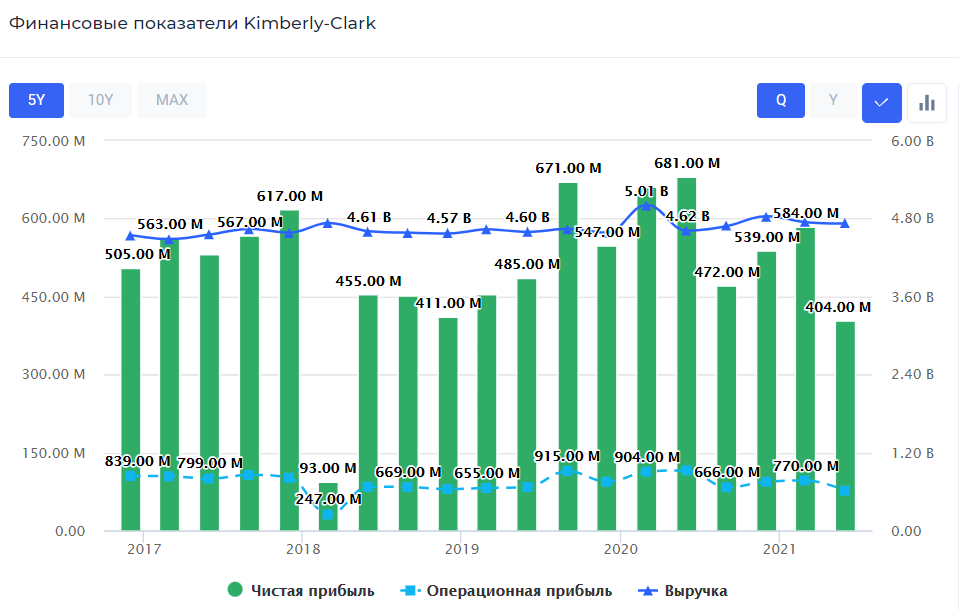This screenshot has width=959, height=610.
Task: Click the 671.00 M bar label
Action: coord(568,168)
